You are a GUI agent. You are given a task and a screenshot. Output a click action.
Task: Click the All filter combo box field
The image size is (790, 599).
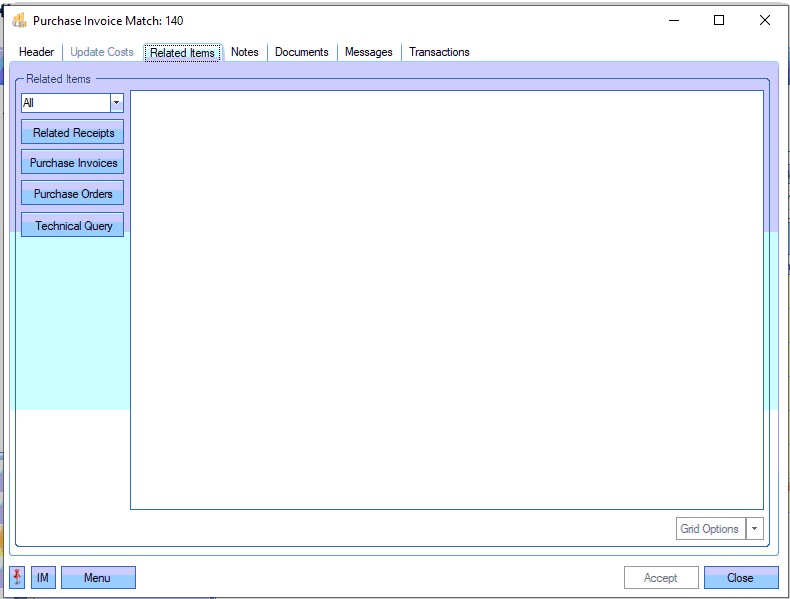click(65, 103)
